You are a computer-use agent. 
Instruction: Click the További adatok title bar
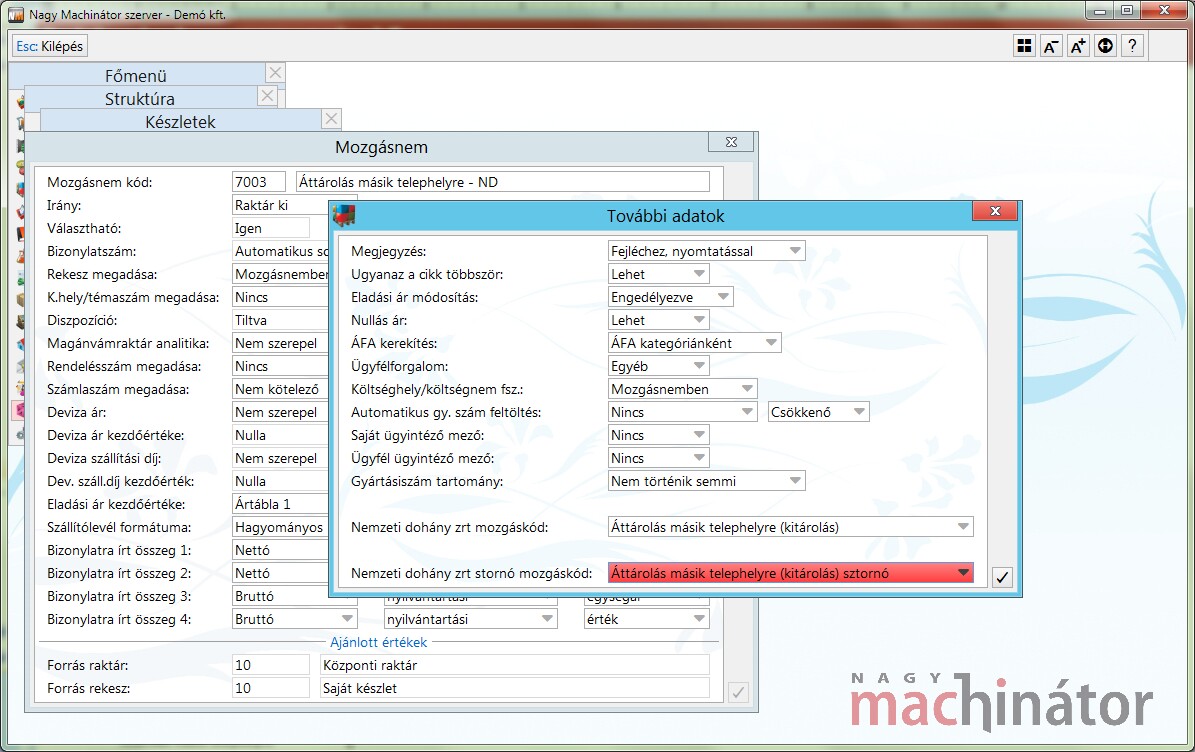(665, 216)
